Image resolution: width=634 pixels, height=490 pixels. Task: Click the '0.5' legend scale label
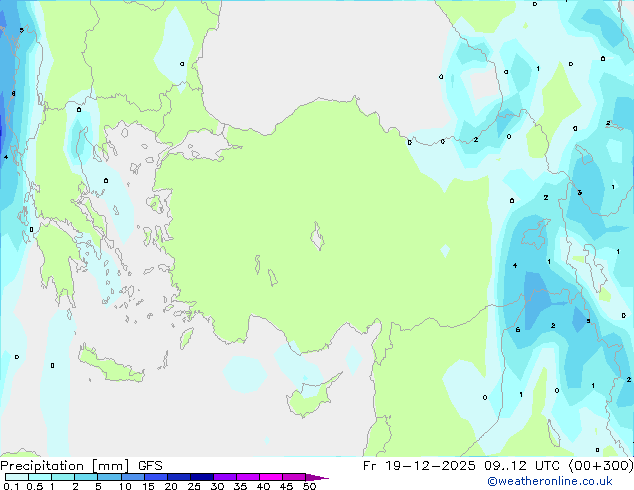point(35,486)
